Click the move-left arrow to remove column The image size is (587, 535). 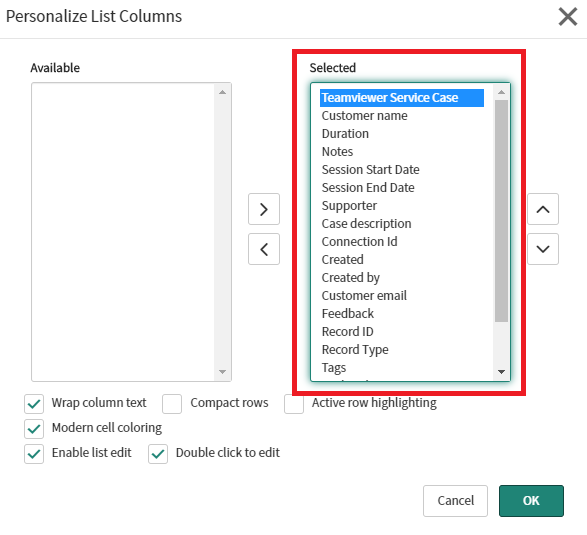pos(264,249)
